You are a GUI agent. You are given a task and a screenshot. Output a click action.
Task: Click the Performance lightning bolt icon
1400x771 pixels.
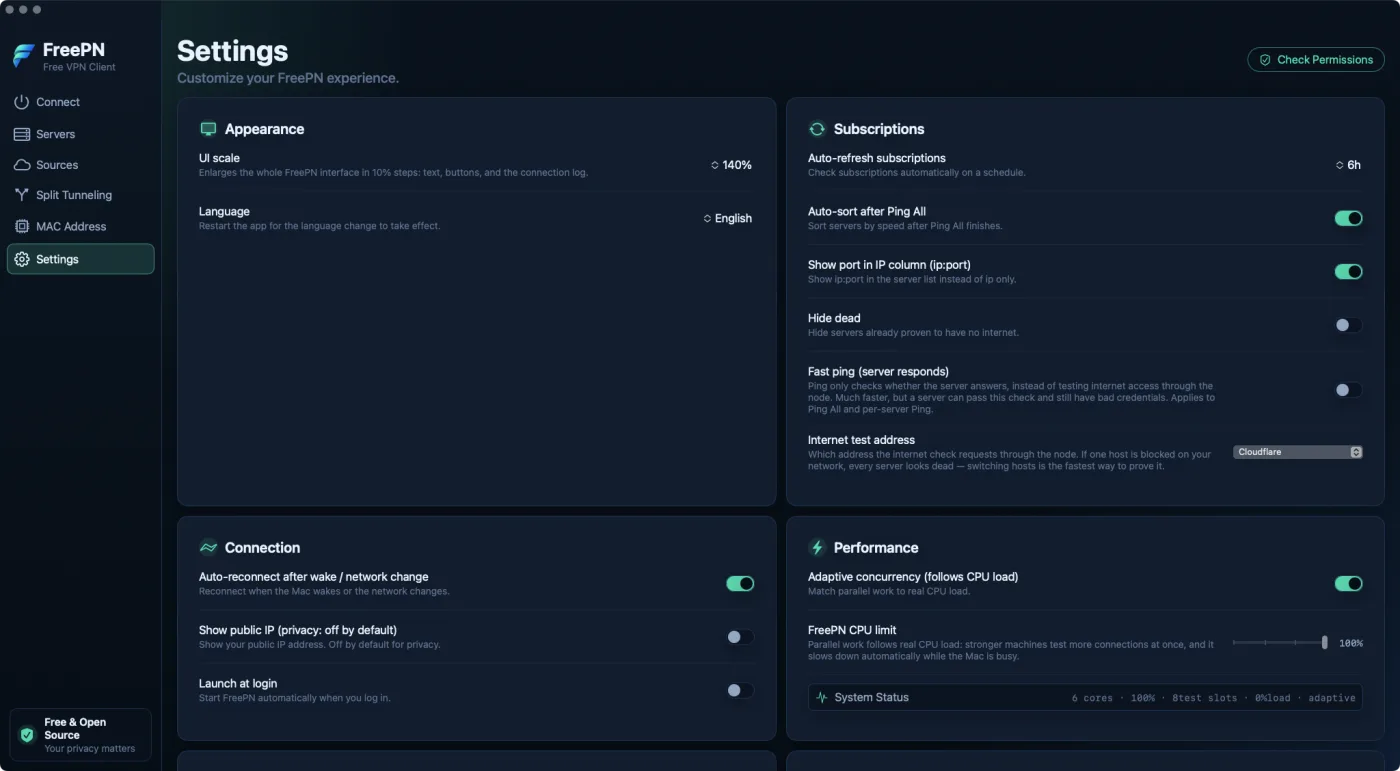817,548
